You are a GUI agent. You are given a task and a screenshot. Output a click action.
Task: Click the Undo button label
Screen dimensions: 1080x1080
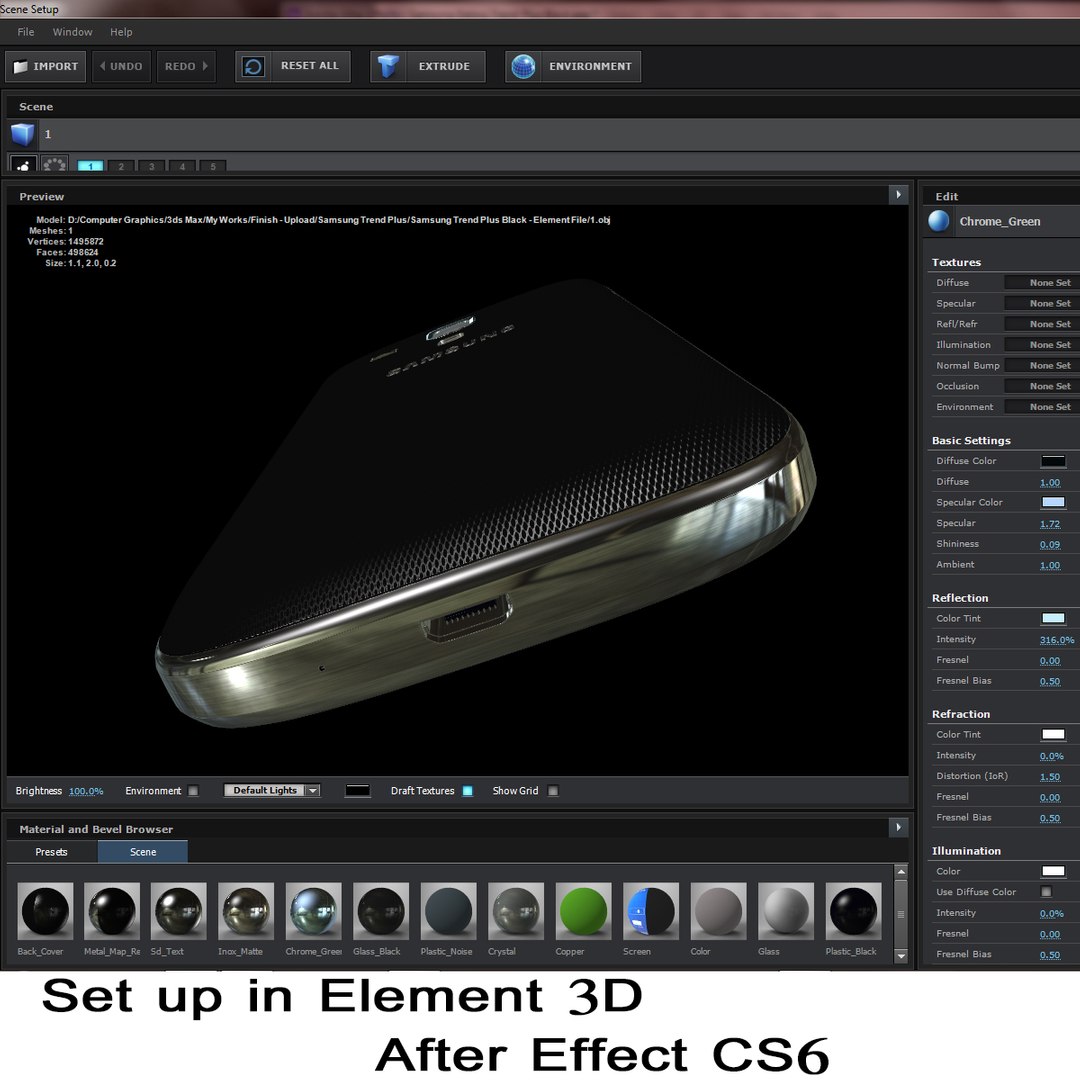coord(126,66)
